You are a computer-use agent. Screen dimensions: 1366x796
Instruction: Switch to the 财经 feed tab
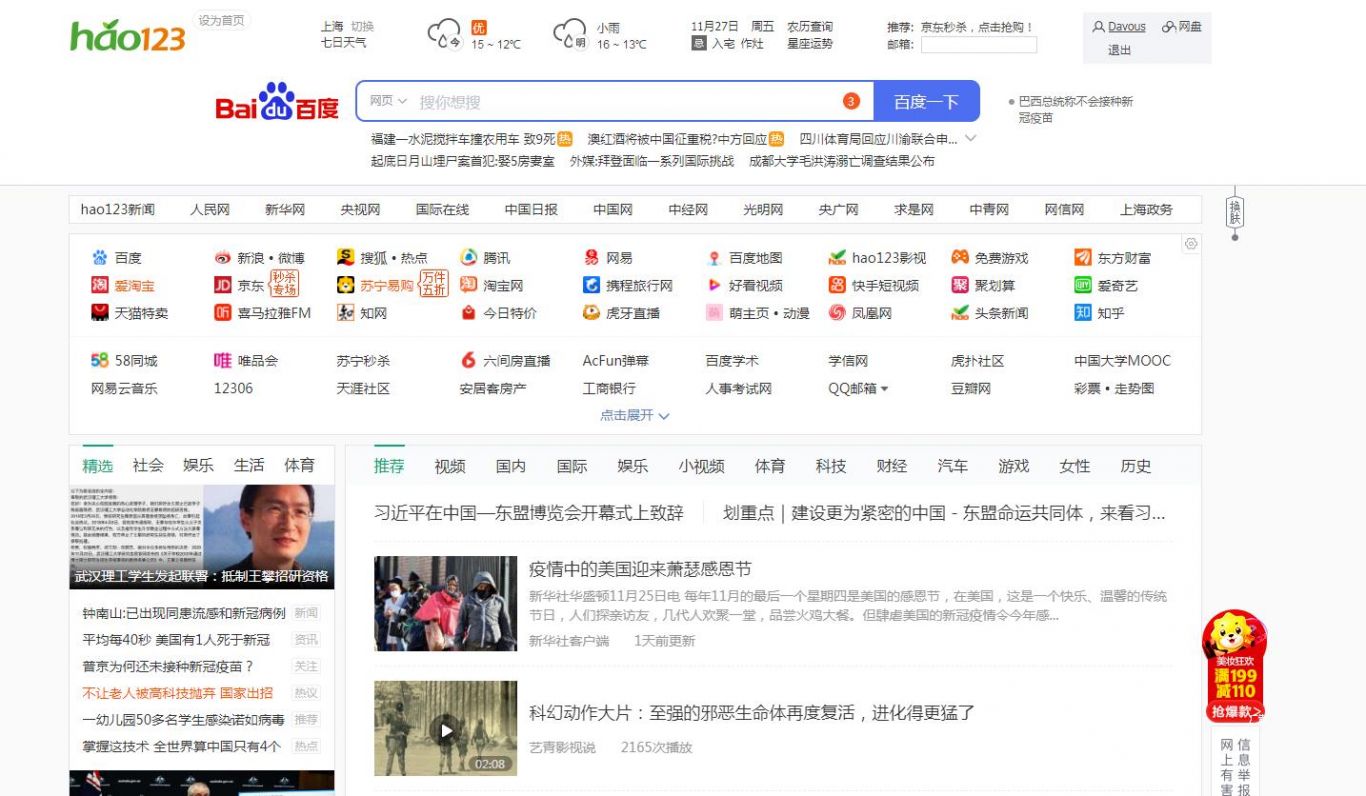[x=891, y=466]
